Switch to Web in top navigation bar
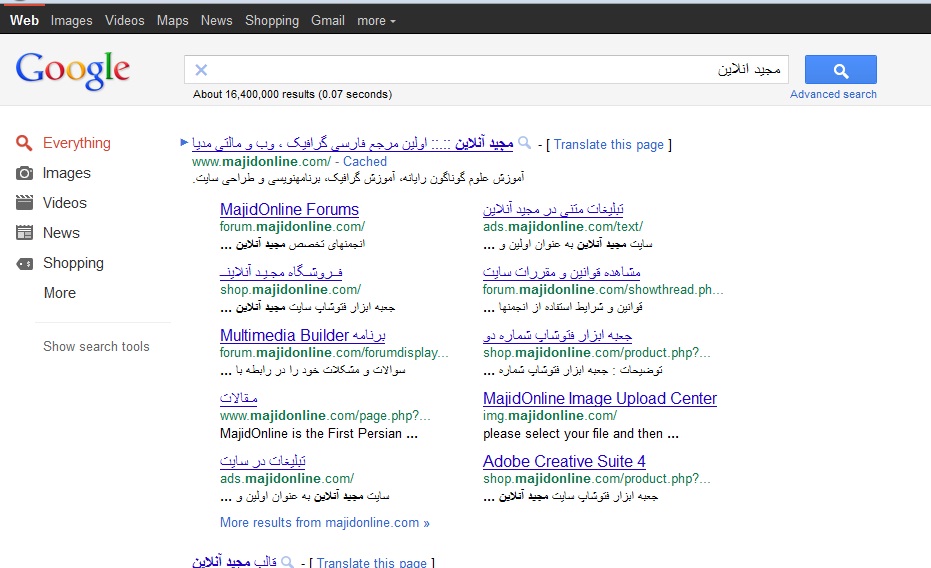This screenshot has height=568, width=931. [24, 20]
